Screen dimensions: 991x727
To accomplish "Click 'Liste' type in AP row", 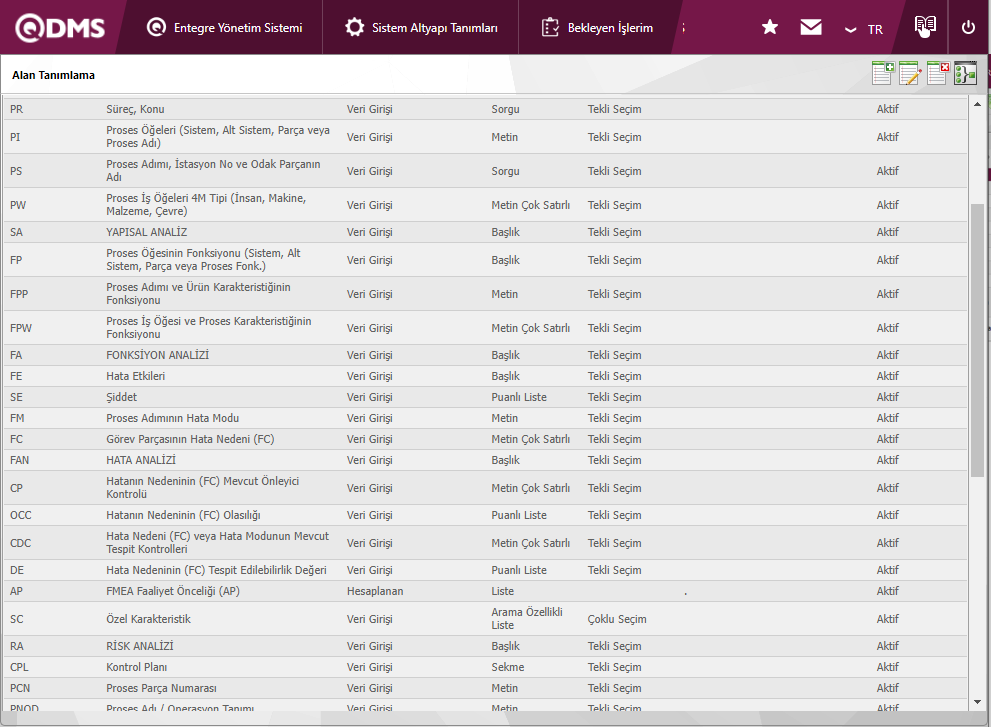I will coord(502,591).
